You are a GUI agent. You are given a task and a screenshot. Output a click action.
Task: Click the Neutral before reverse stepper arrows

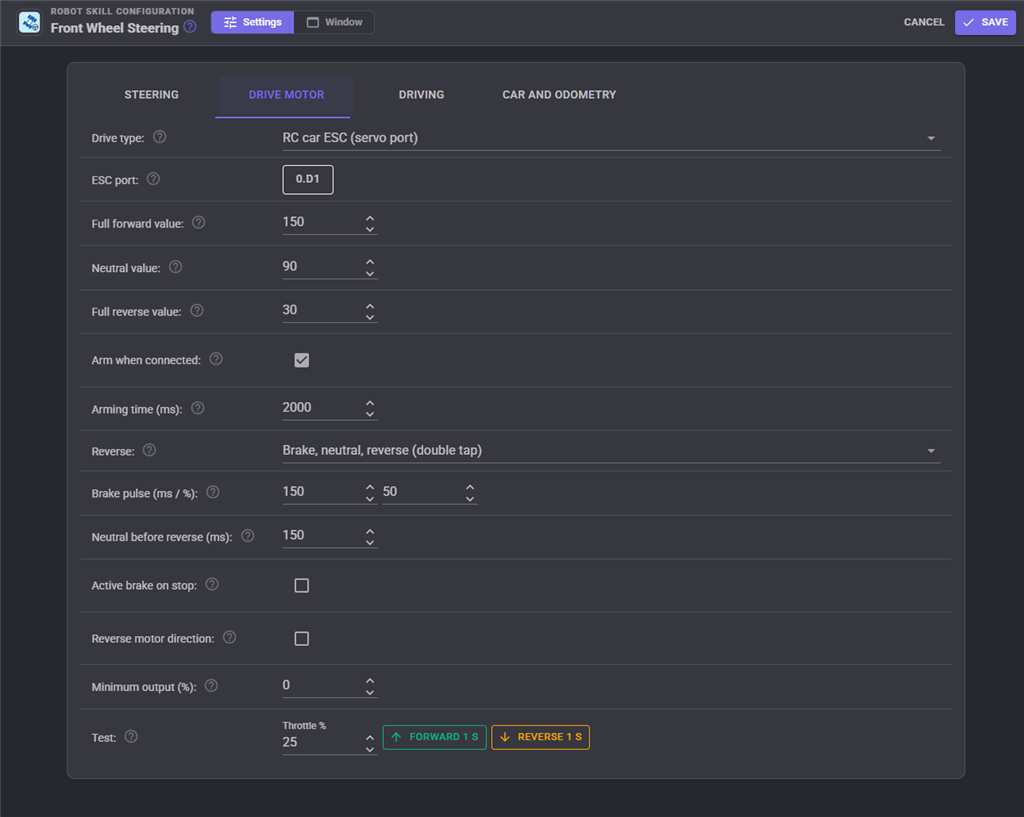370,537
